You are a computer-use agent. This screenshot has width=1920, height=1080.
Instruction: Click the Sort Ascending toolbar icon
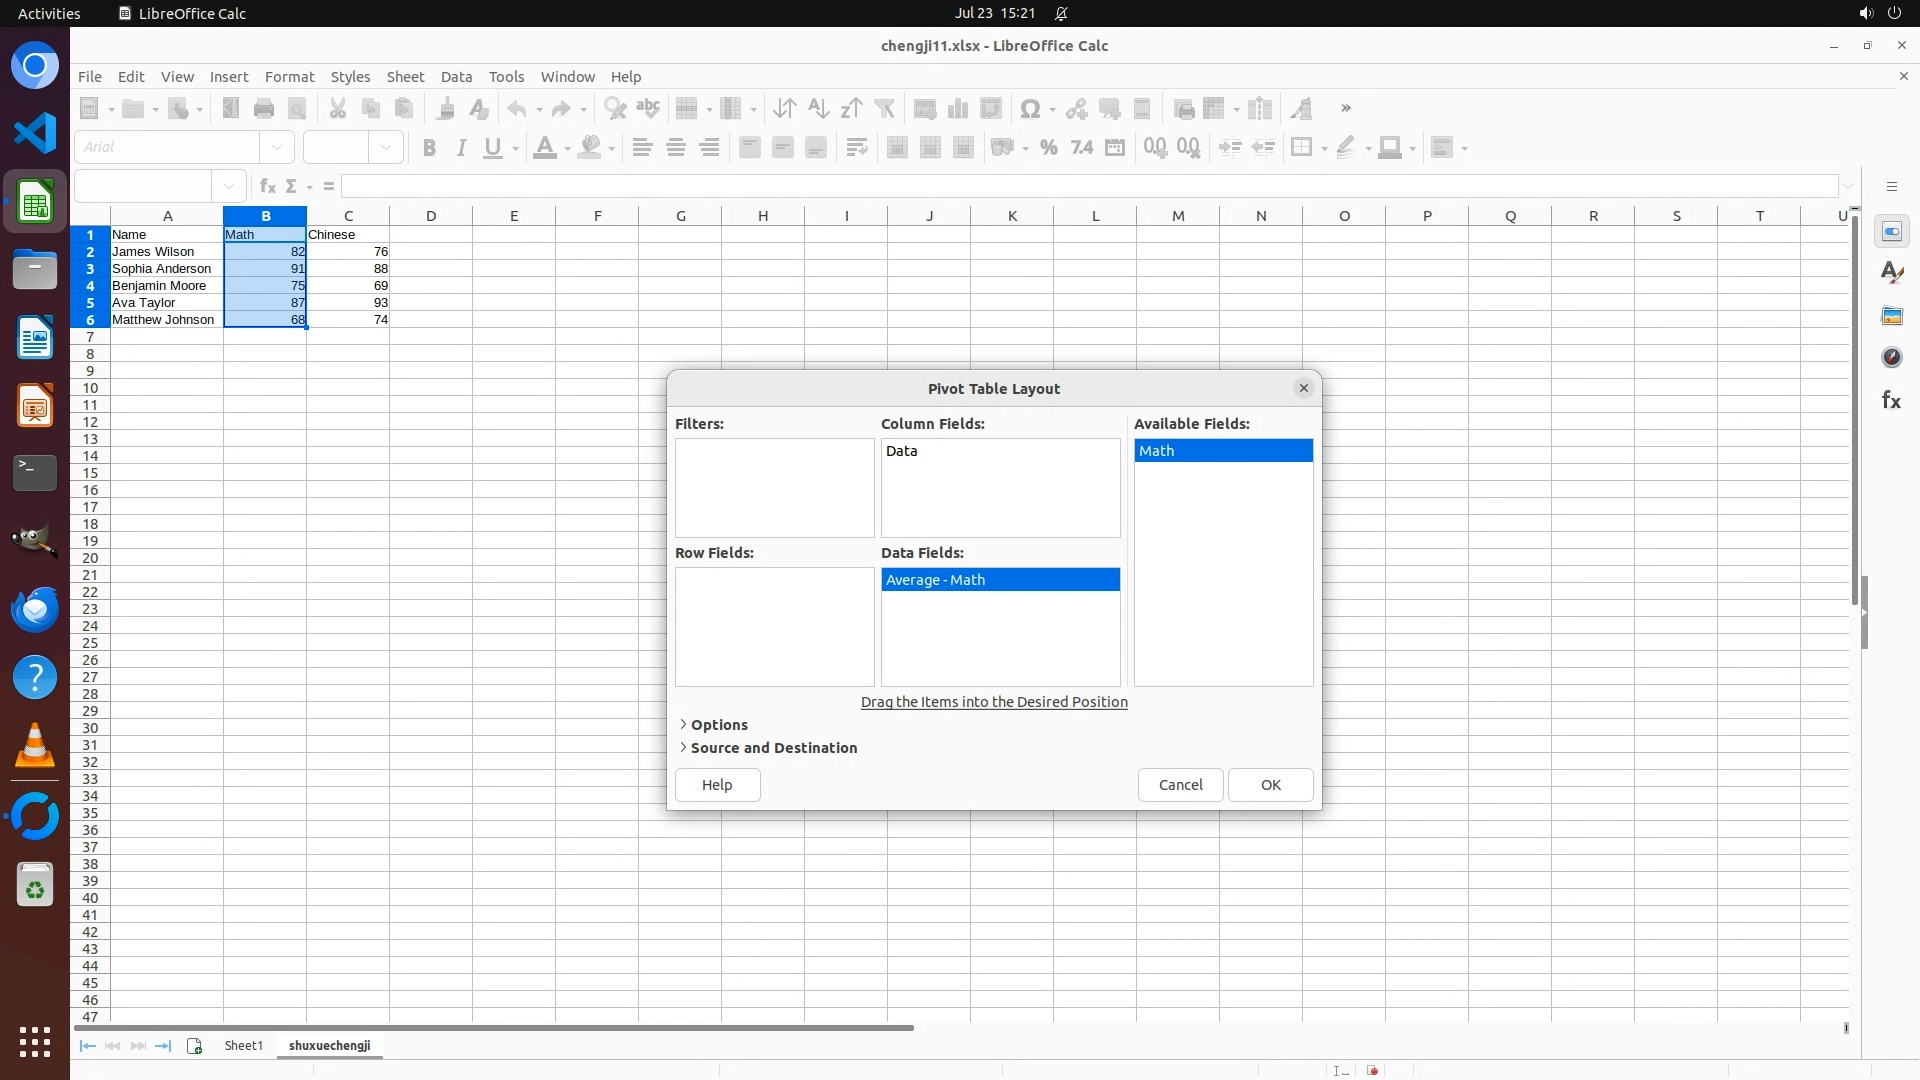coord(818,109)
